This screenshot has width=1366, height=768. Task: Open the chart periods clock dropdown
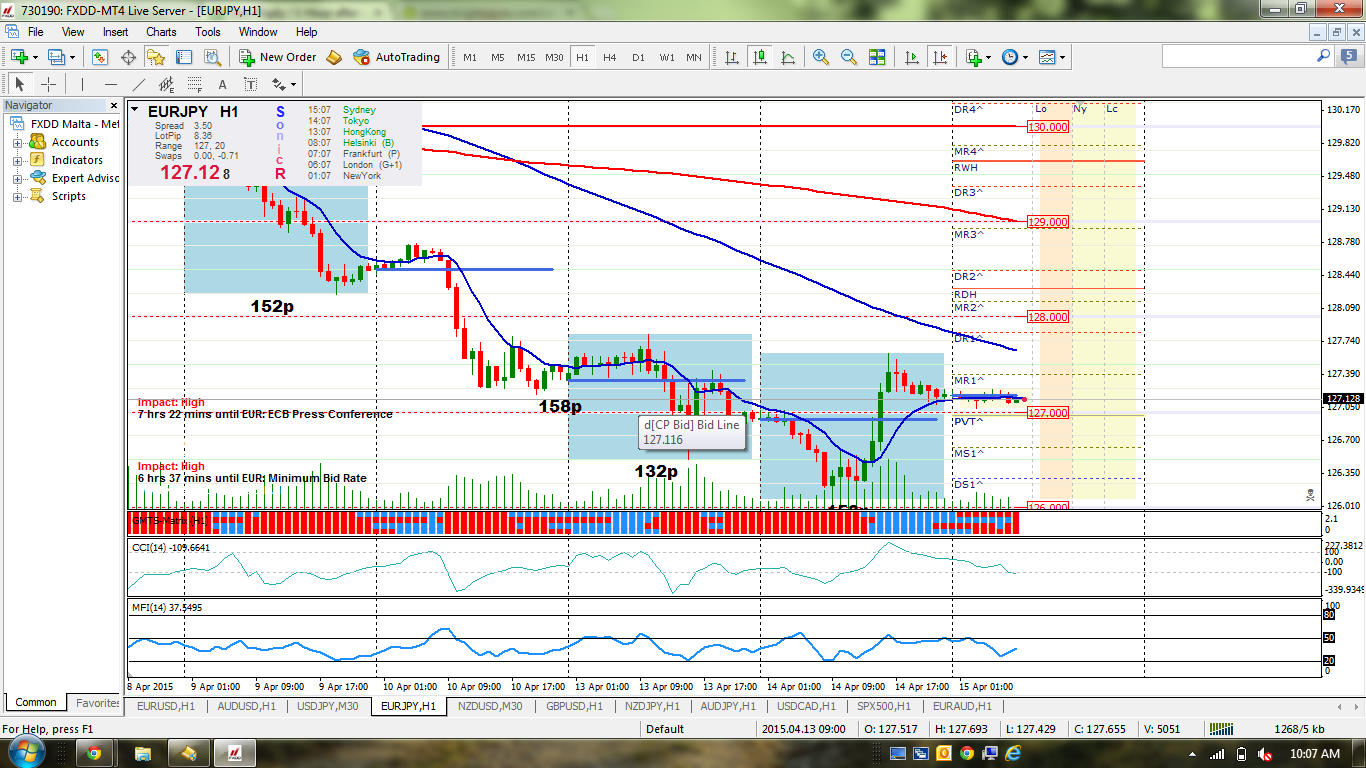tap(1014, 57)
